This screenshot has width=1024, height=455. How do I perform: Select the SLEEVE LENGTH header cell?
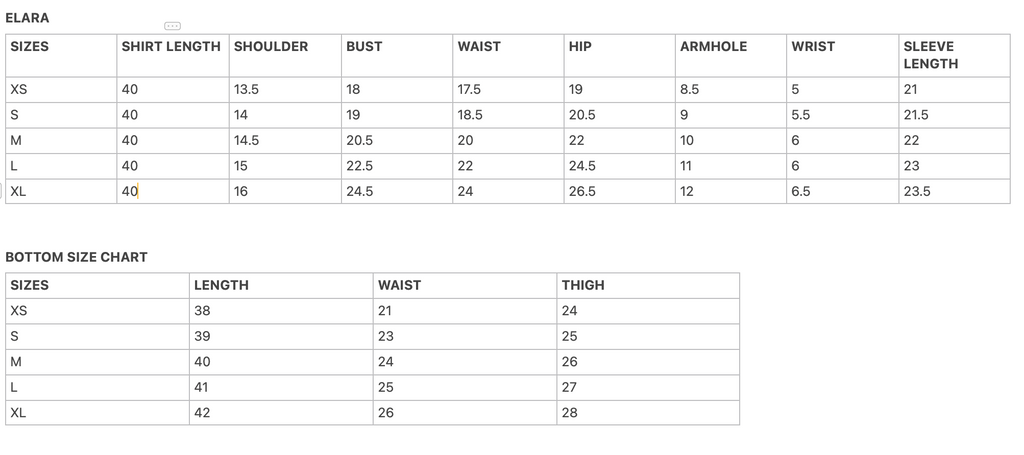(x=954, y=55)
